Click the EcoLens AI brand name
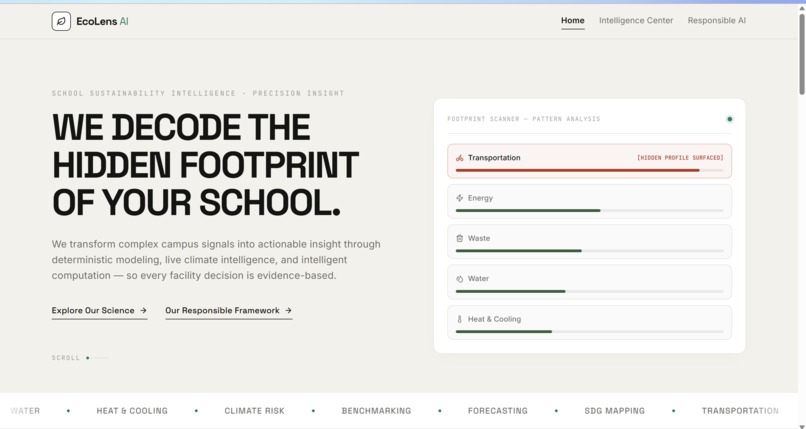 pyautogui.click(x=102, y=21)
